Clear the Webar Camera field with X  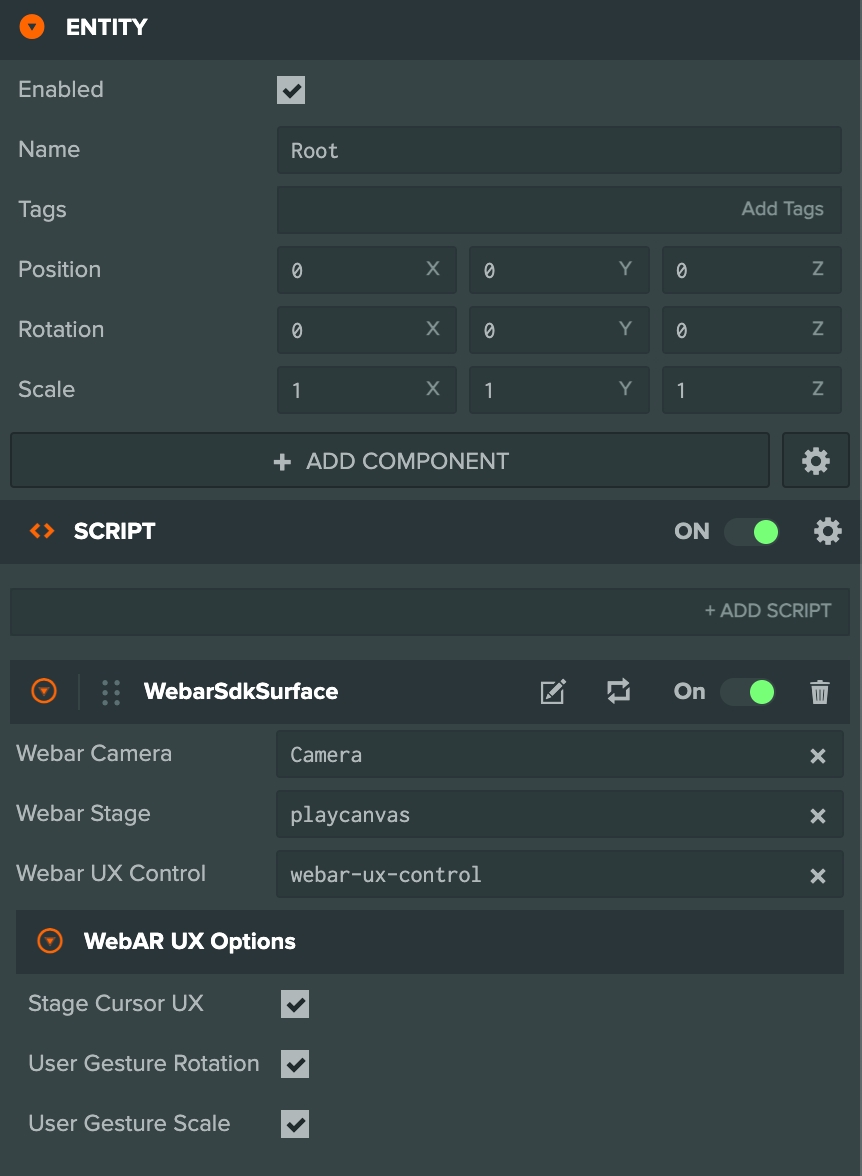tap(817, 756)
